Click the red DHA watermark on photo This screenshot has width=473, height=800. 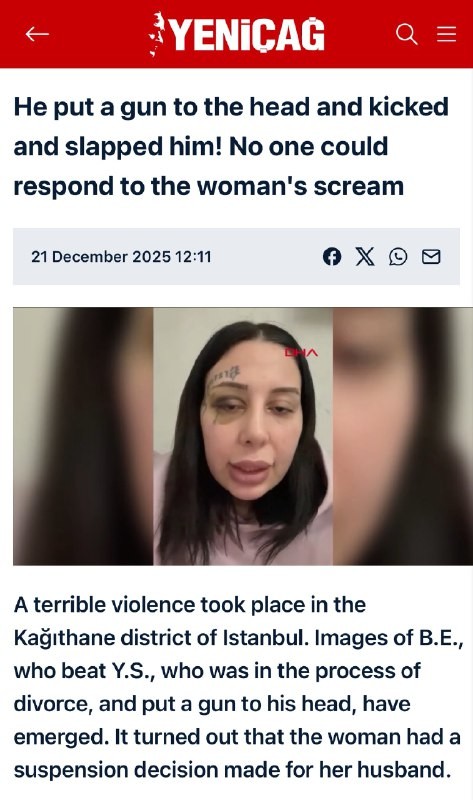tap(301, 353)
